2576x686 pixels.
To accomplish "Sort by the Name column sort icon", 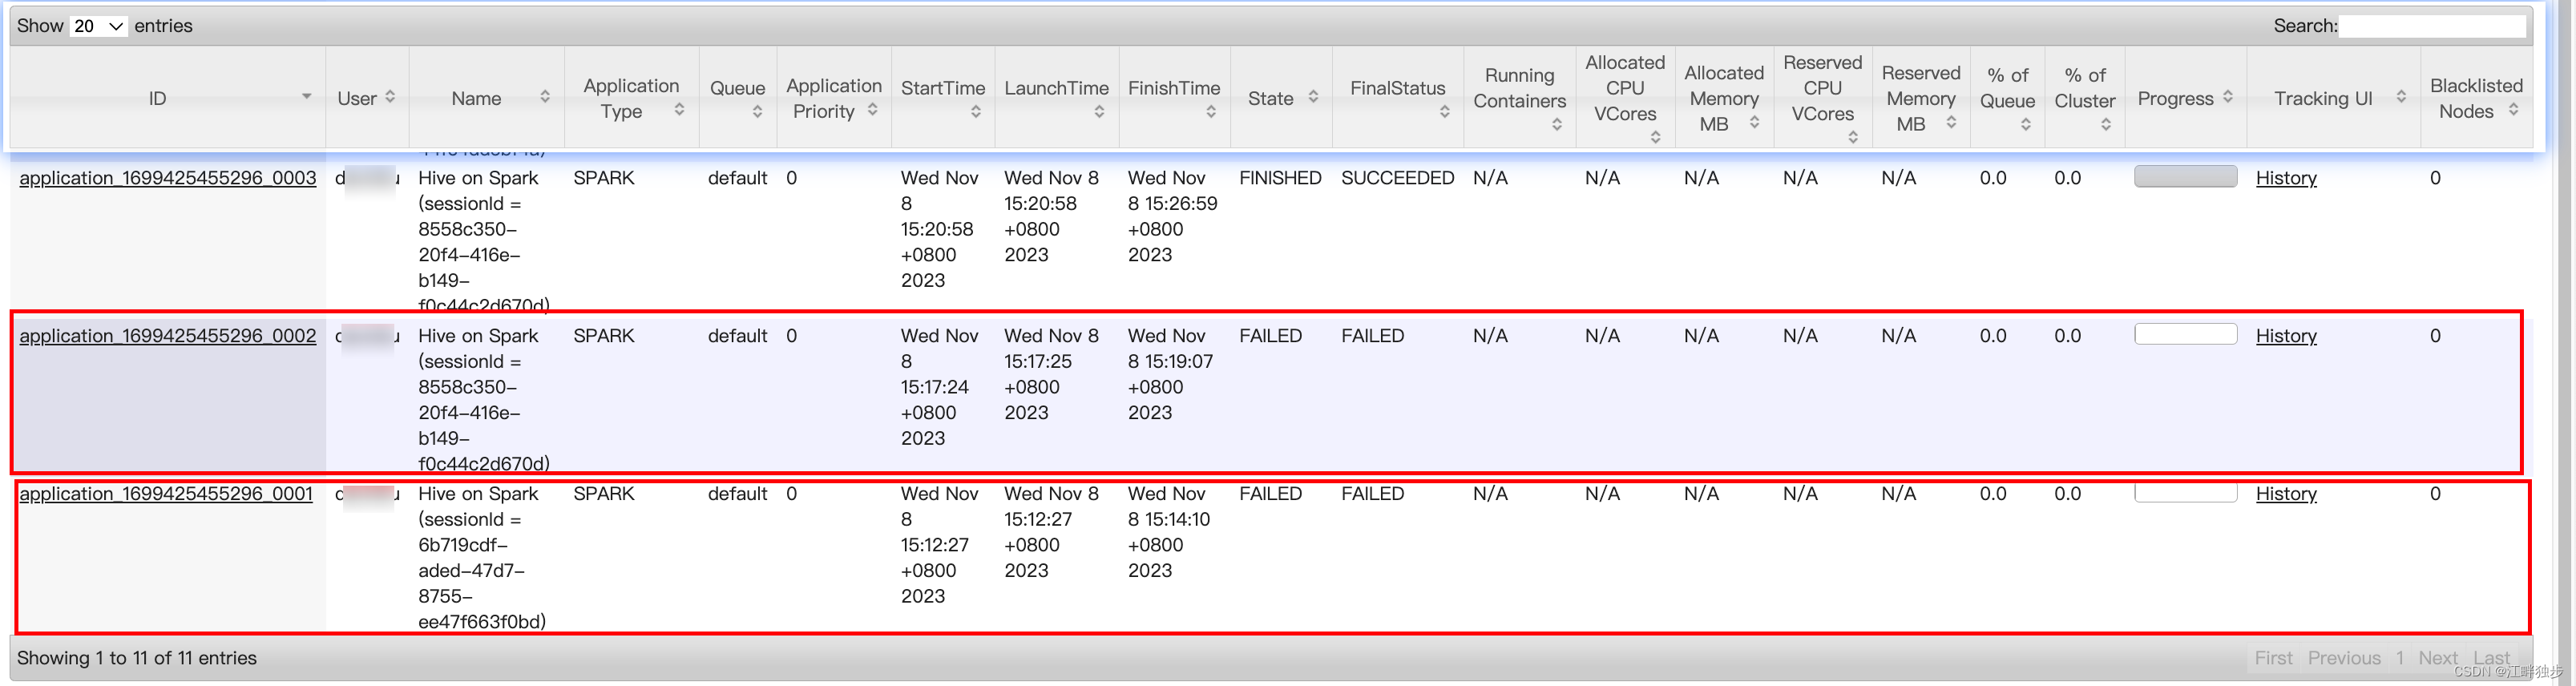I will (545, 97).
